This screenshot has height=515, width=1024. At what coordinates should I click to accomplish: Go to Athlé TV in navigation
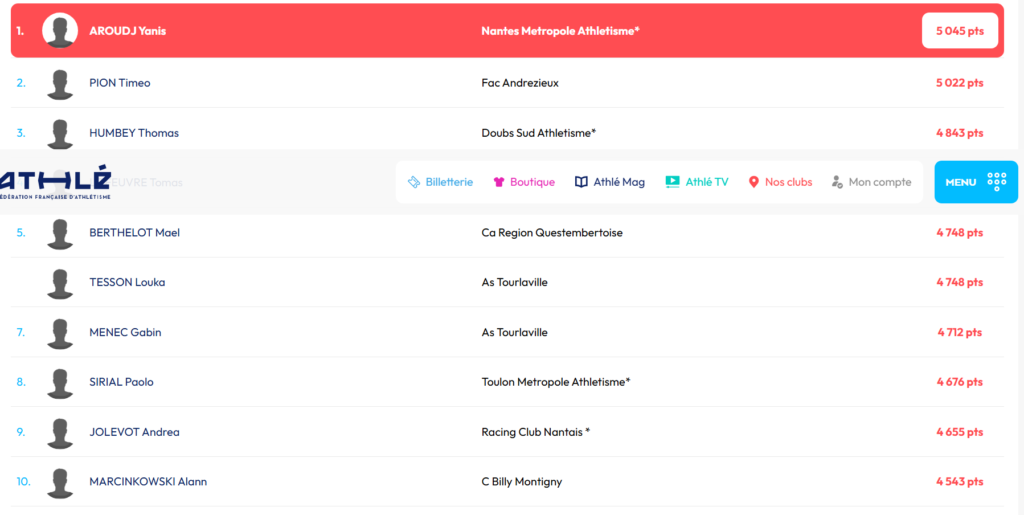click(x=707, y=182)
